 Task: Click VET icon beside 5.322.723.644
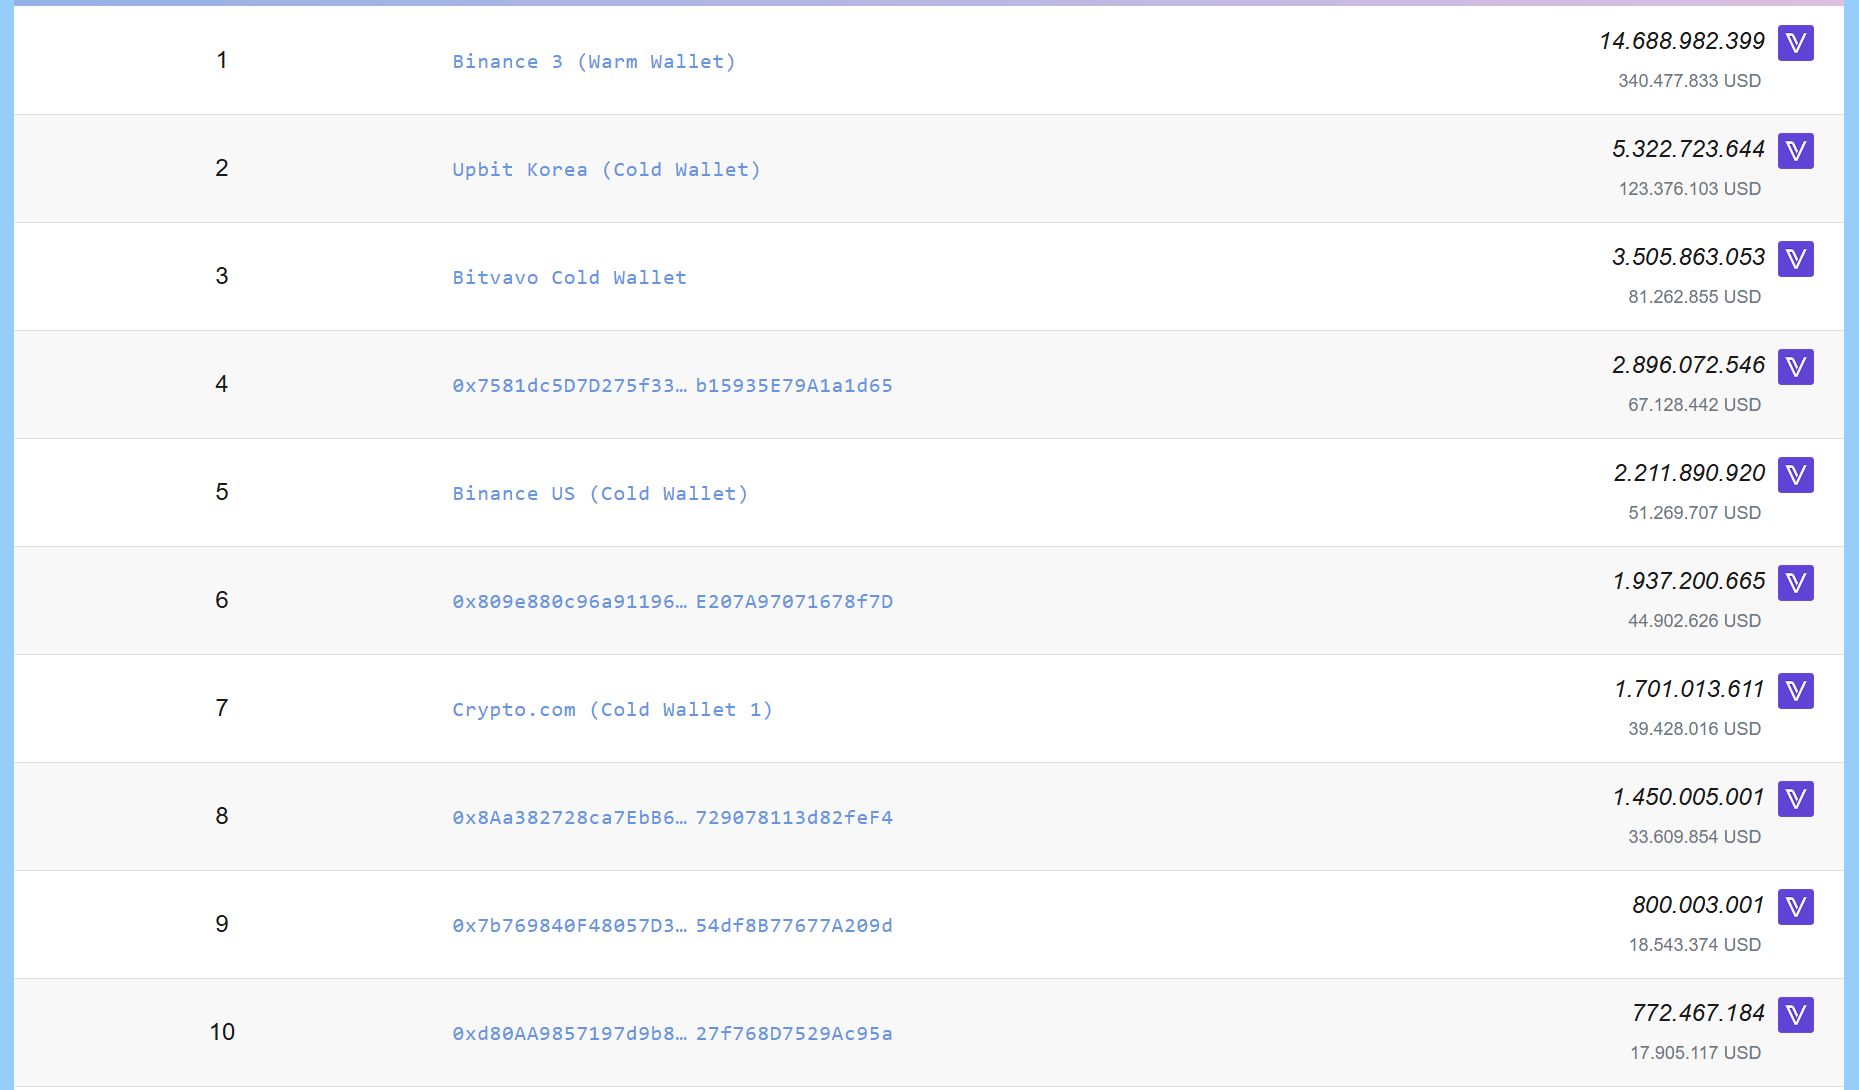tap(1796, 151)
